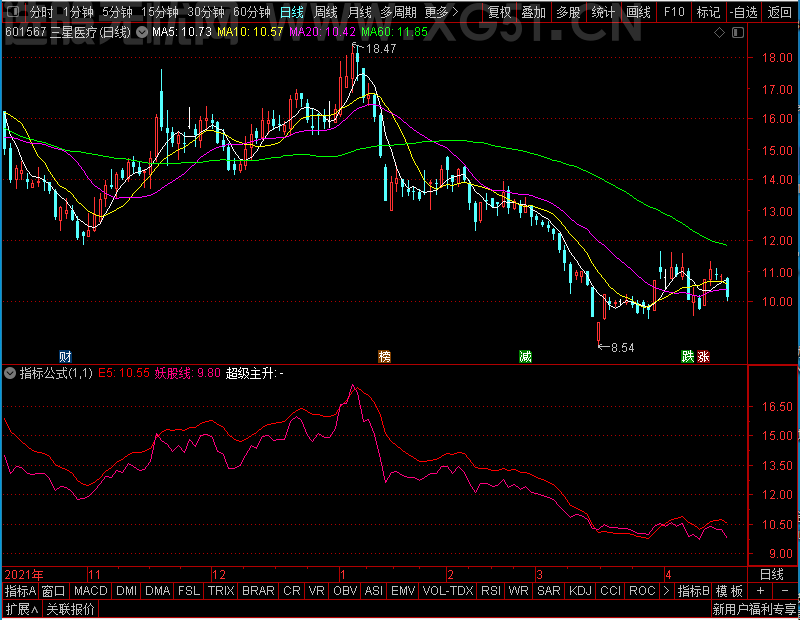Click the diamond icon above the chart
Screen dimensions: 800x620
tap(719, 33)
